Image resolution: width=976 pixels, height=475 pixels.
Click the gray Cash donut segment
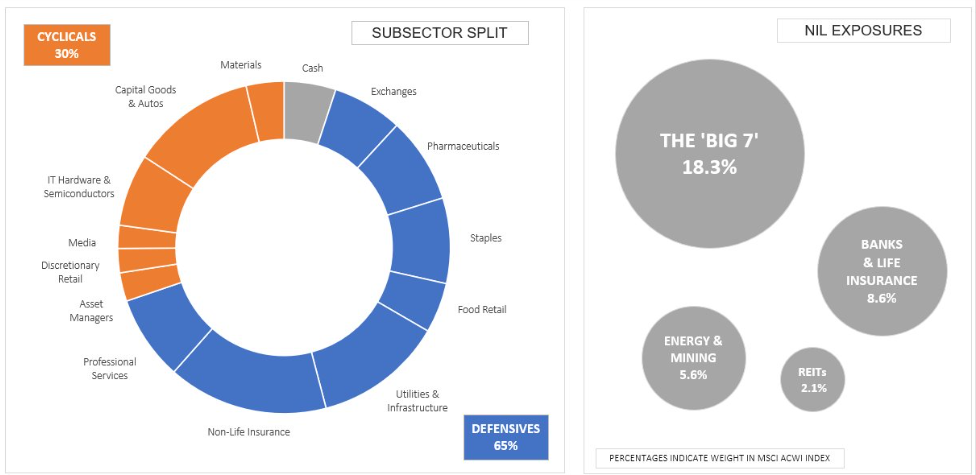(306, 103)
